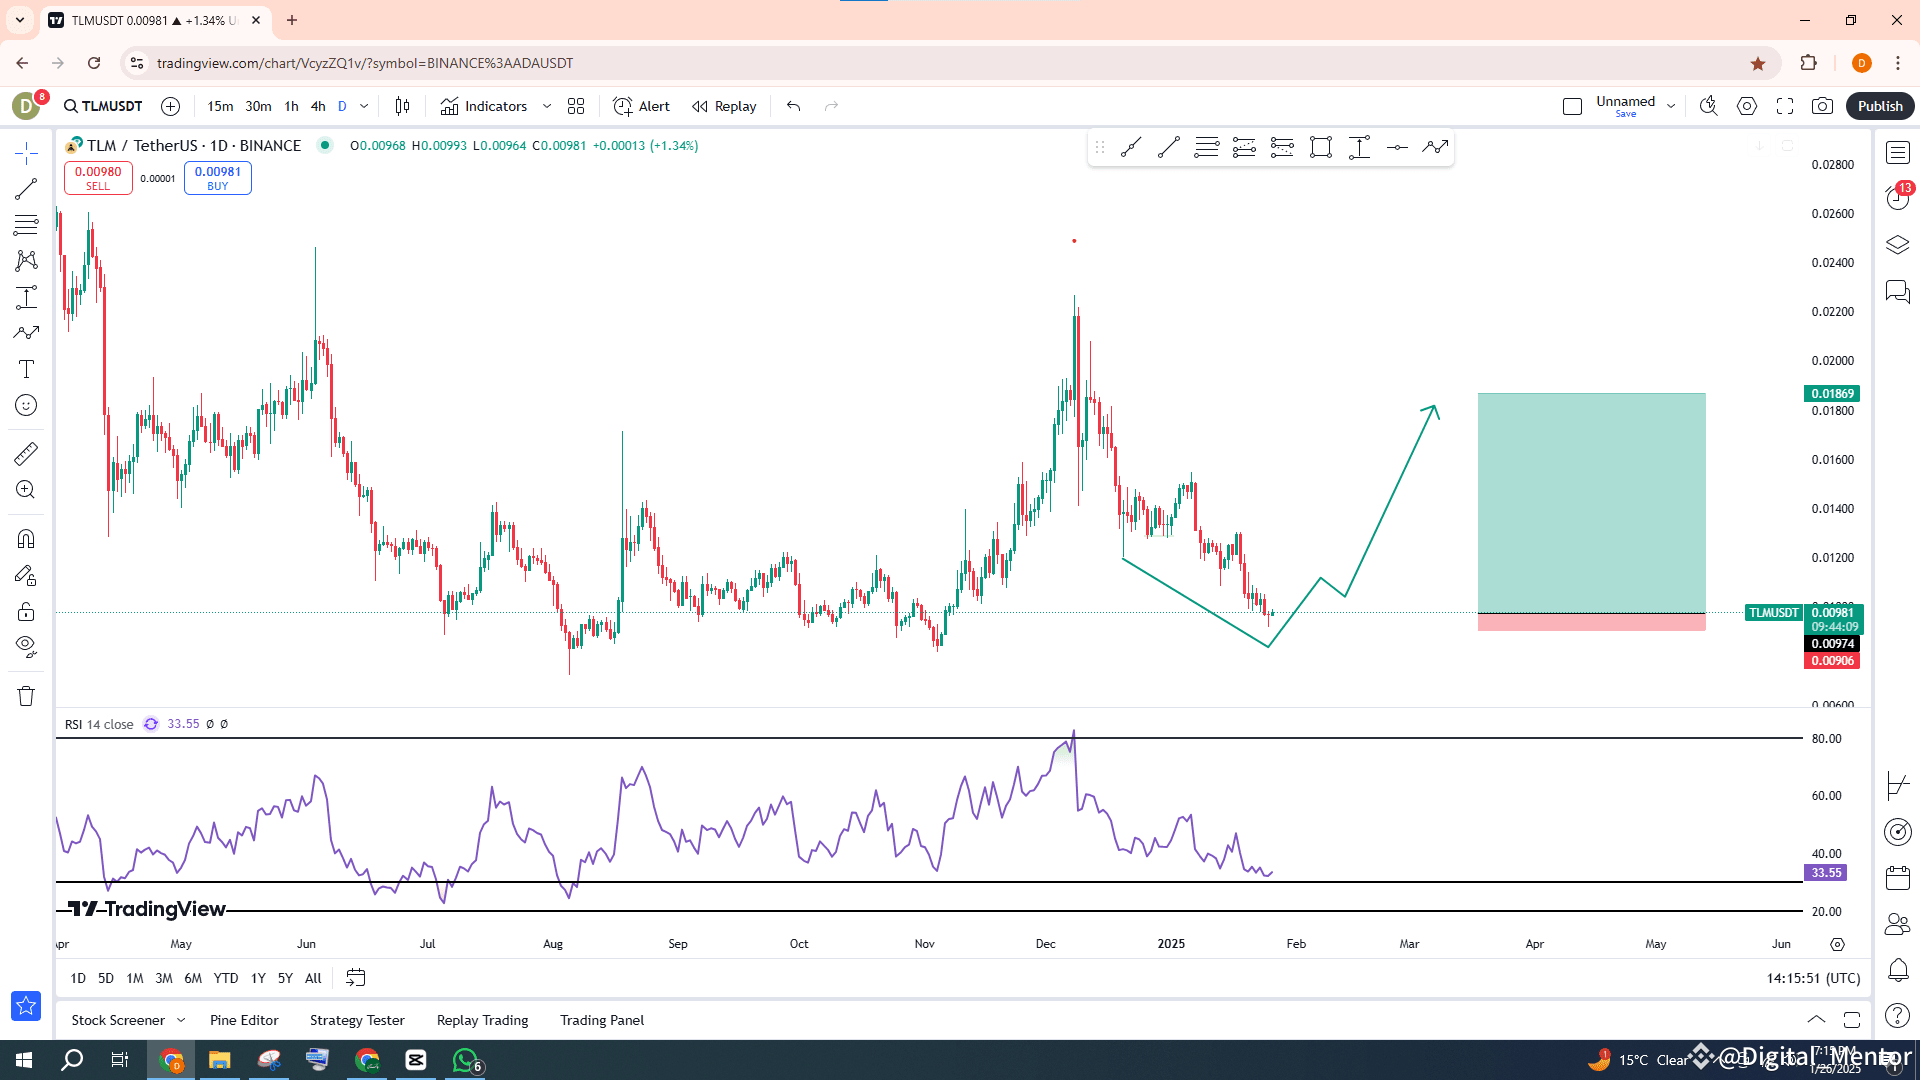
Task: Select the rectangle tool in floating drawing toolbar
Action: [1320, 148]
